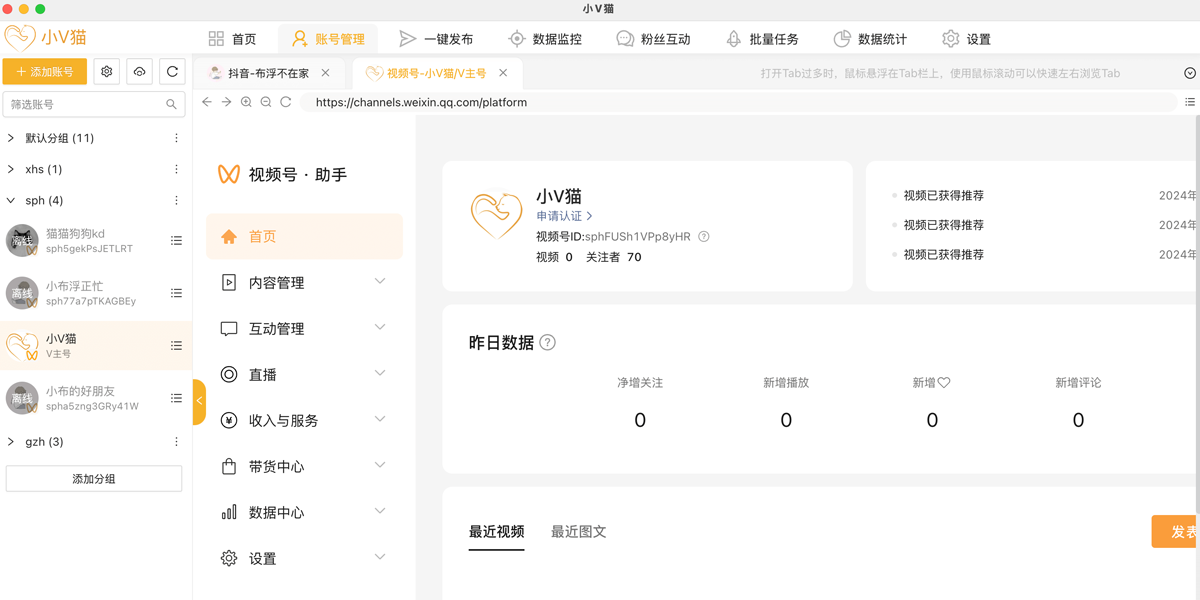Zoom in the embedded page
This screenshot has width=1200, height=600.
pos(246,102)
